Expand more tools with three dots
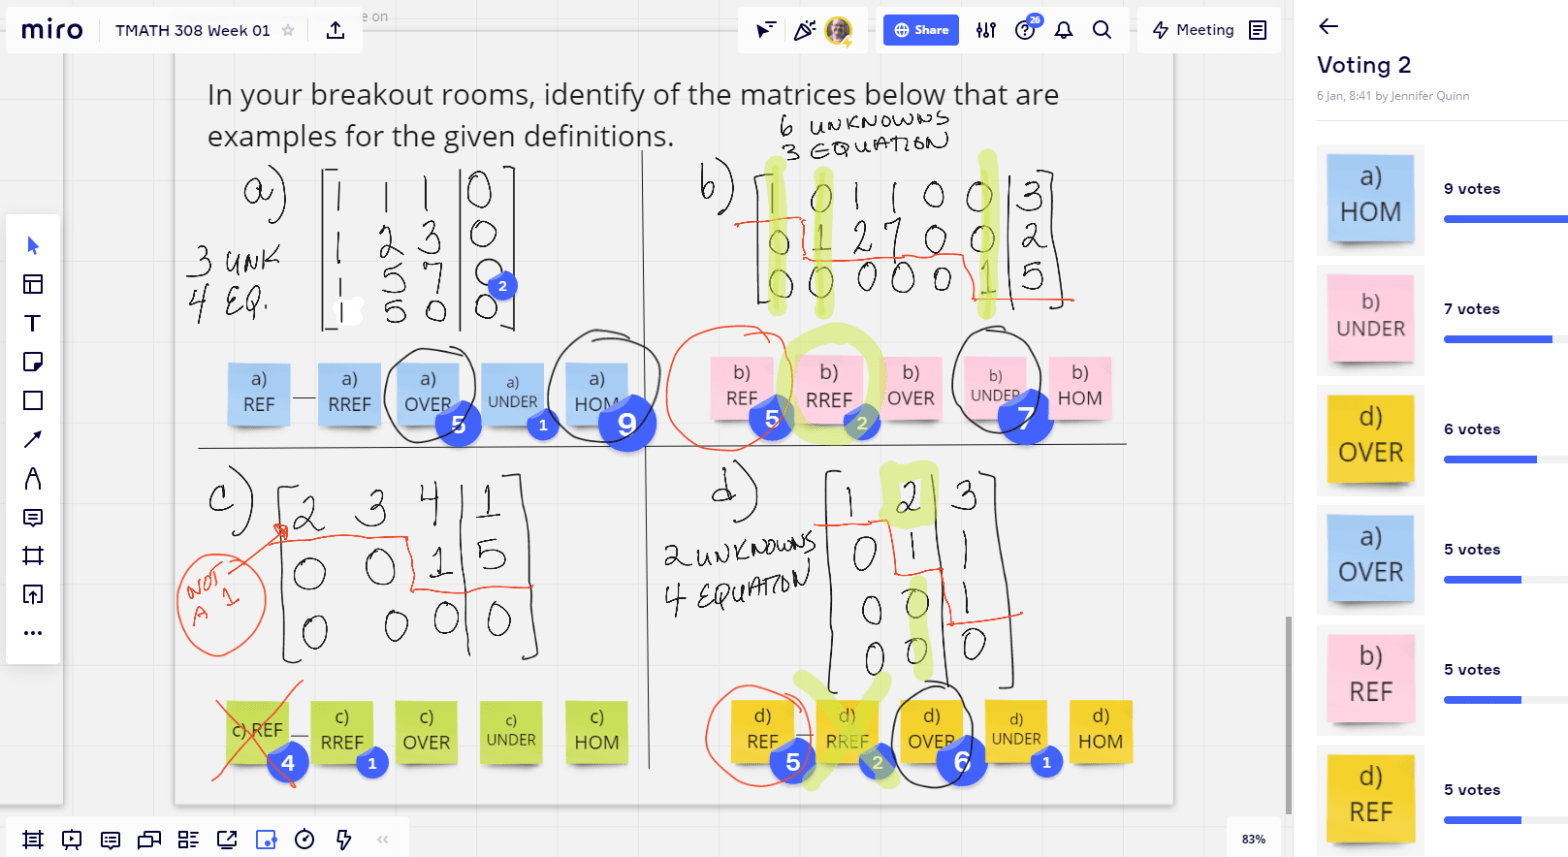This screenshot has width=1568, height=857. (x=33, y=633)
